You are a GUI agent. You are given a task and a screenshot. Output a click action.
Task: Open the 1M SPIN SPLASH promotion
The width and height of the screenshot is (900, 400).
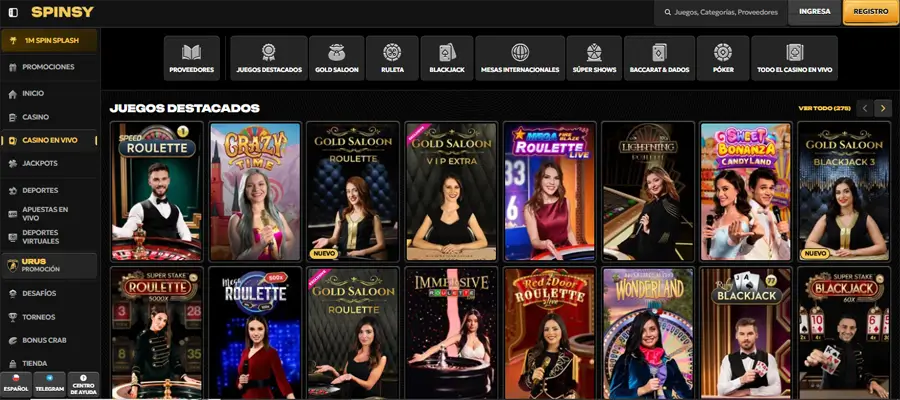[49, 41]
